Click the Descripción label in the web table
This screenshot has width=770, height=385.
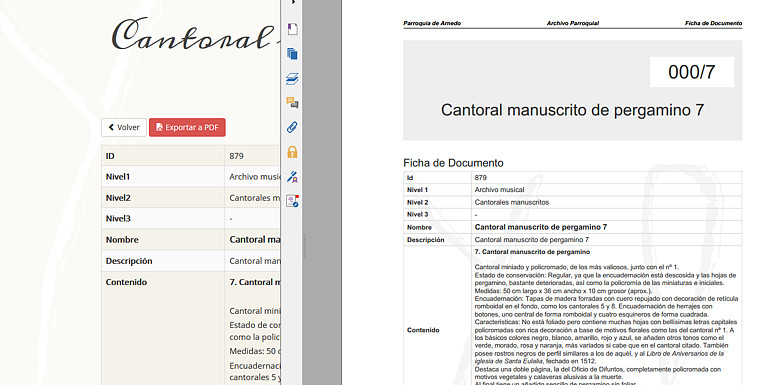point(129,261)
